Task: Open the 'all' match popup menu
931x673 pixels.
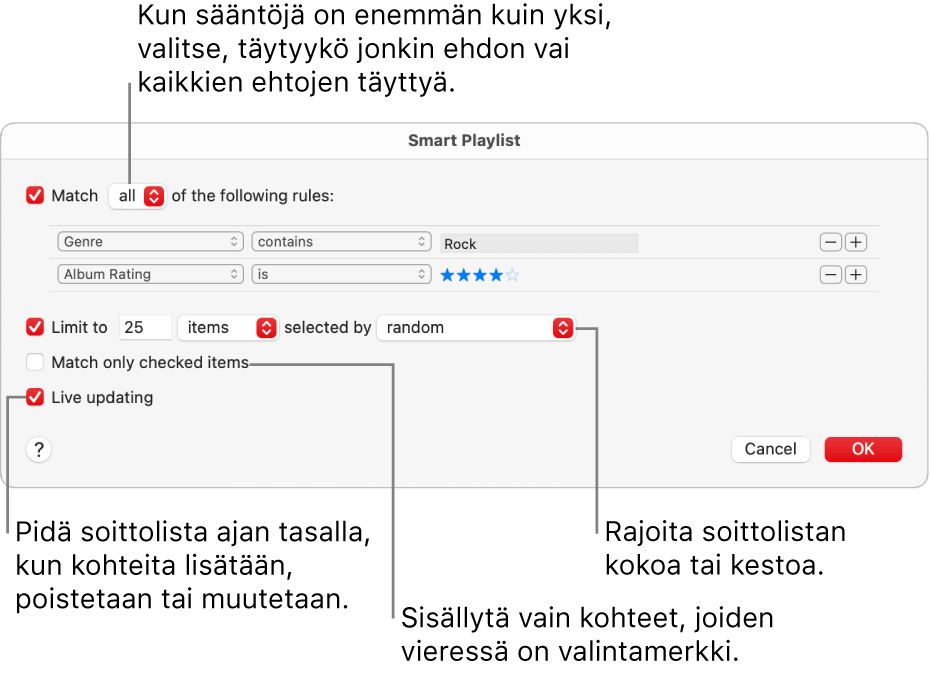Action: [x=137, y=196]
